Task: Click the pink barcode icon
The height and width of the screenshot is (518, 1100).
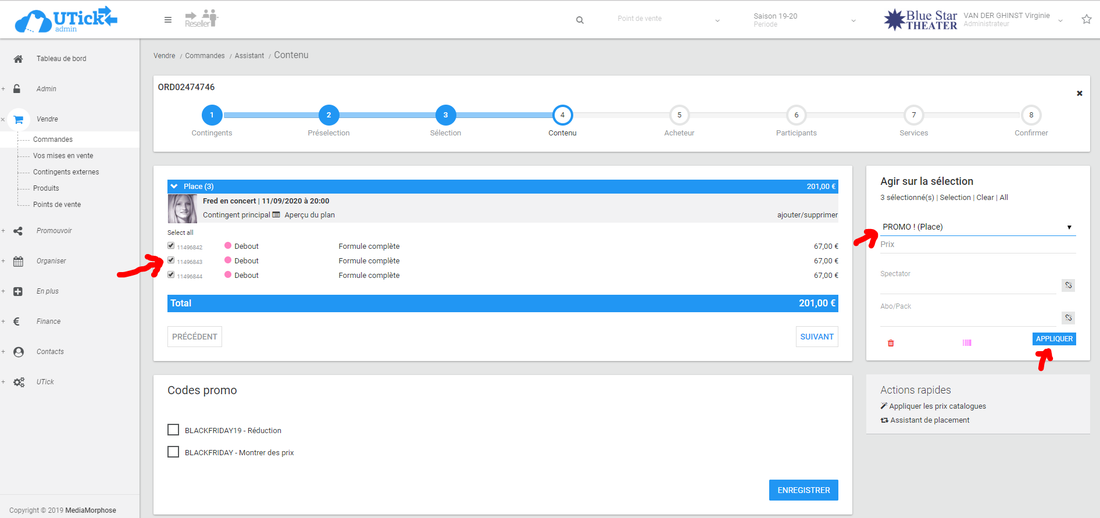Action: 967,343
